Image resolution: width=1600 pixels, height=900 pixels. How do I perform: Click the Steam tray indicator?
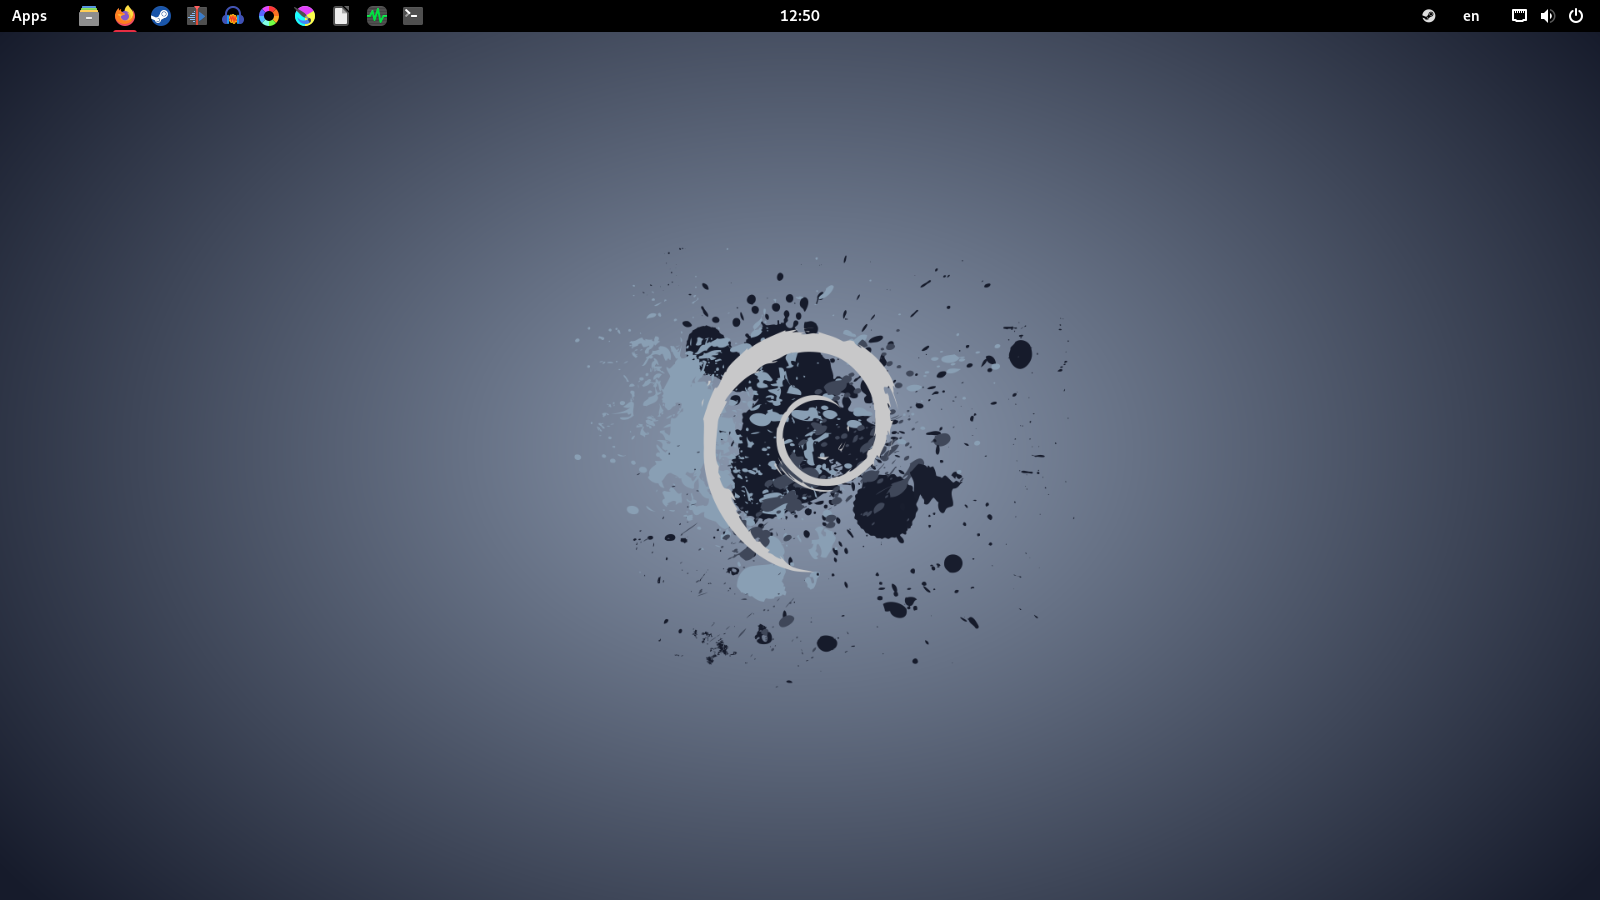click(1429, 16)
